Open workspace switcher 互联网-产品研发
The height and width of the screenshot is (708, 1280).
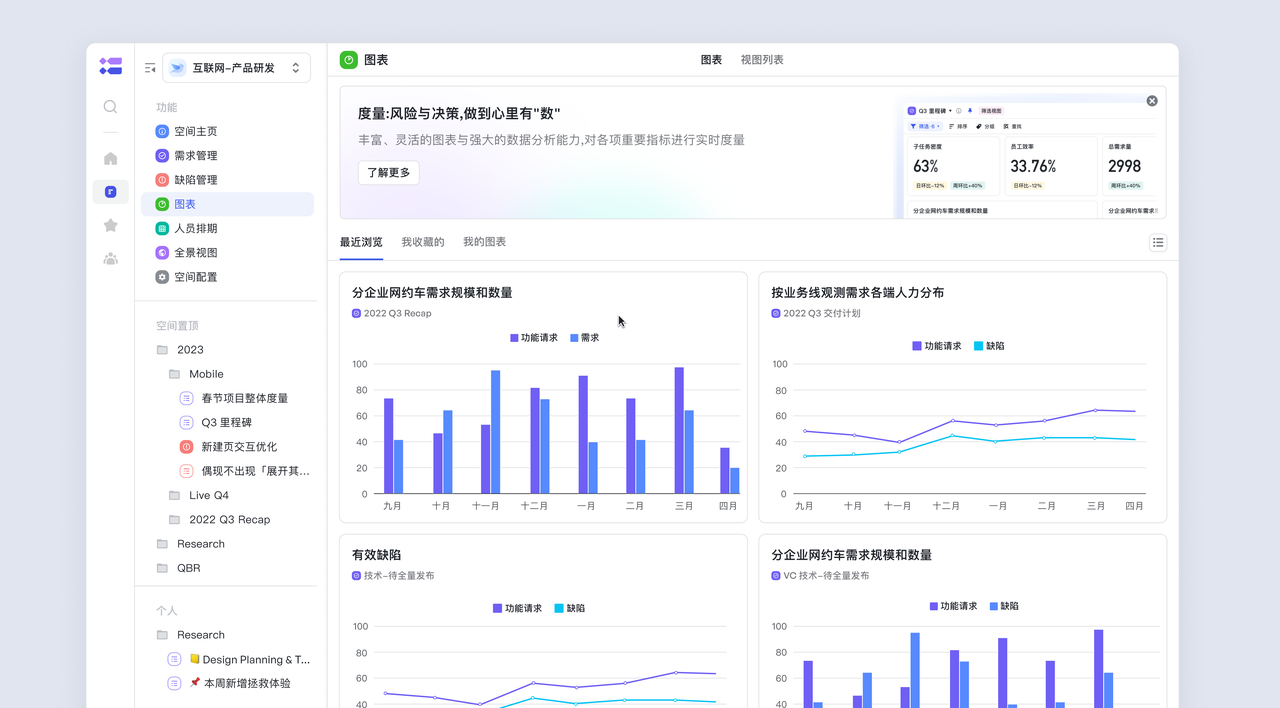[x=236, y=68]
